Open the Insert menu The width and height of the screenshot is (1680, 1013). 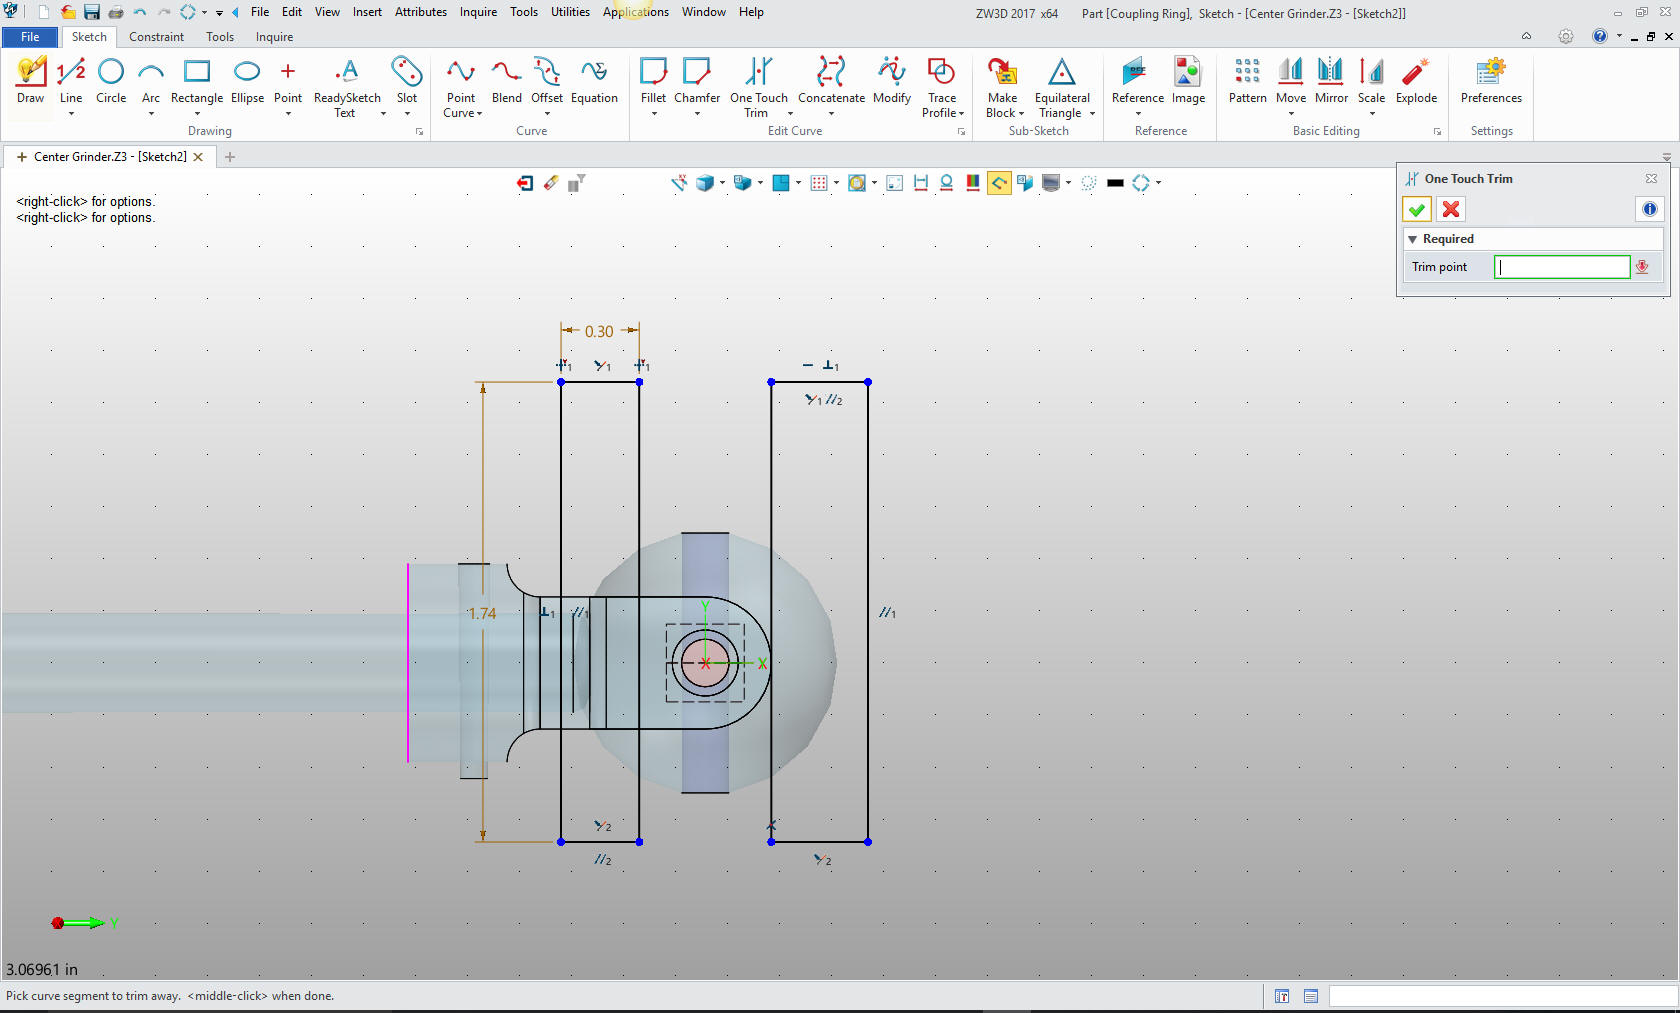click(367, 12)
